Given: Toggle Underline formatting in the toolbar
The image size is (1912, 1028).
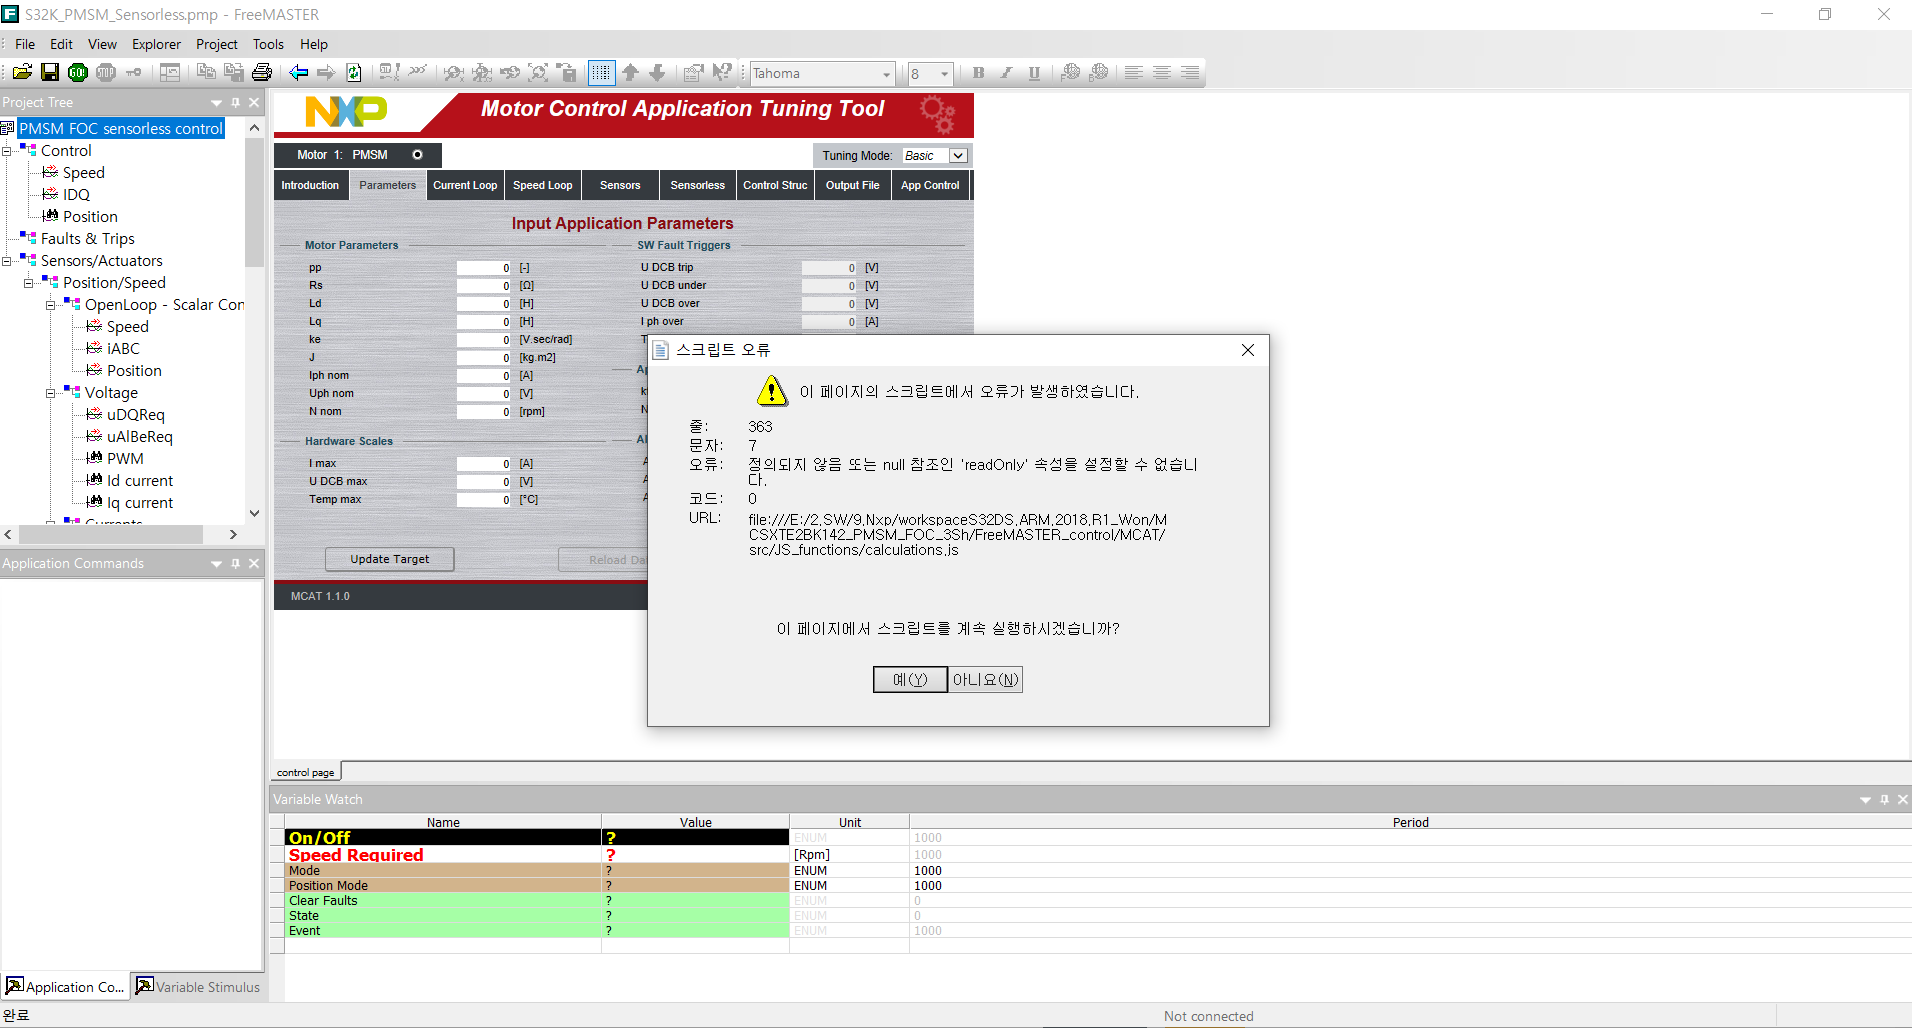Looking at the screenshot, I should click(1035, 72).
